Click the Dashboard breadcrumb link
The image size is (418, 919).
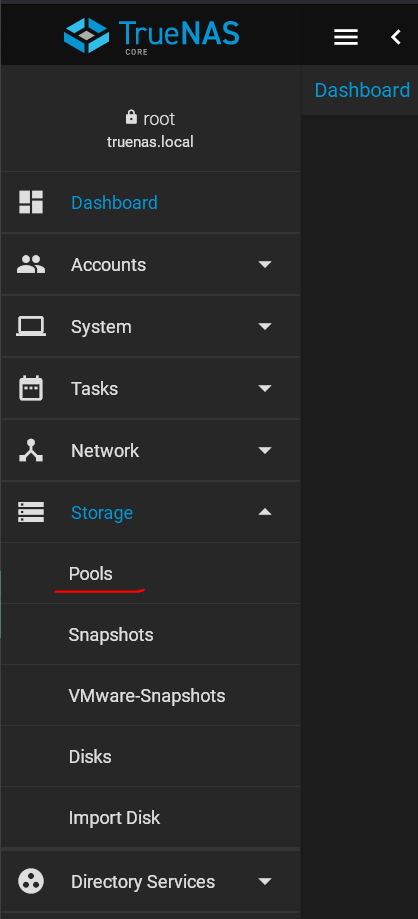[x=362, y=90]
